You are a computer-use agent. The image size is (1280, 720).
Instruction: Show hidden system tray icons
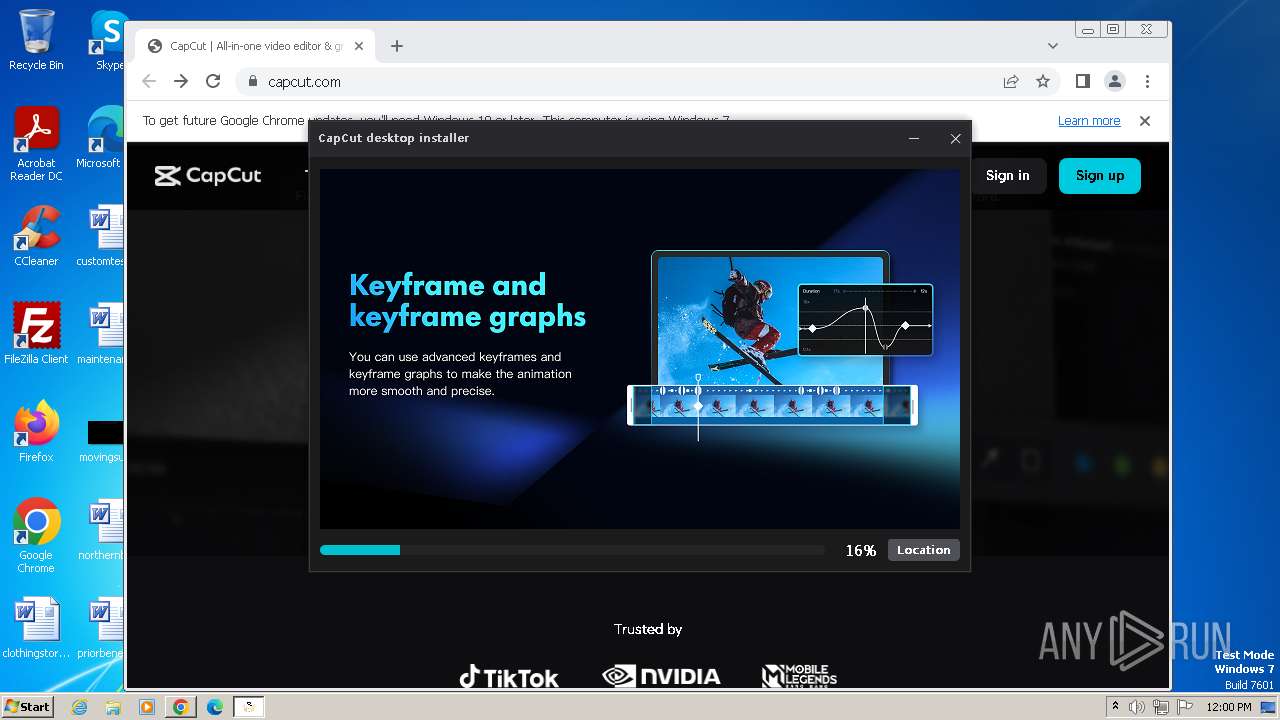point(1116,706)
